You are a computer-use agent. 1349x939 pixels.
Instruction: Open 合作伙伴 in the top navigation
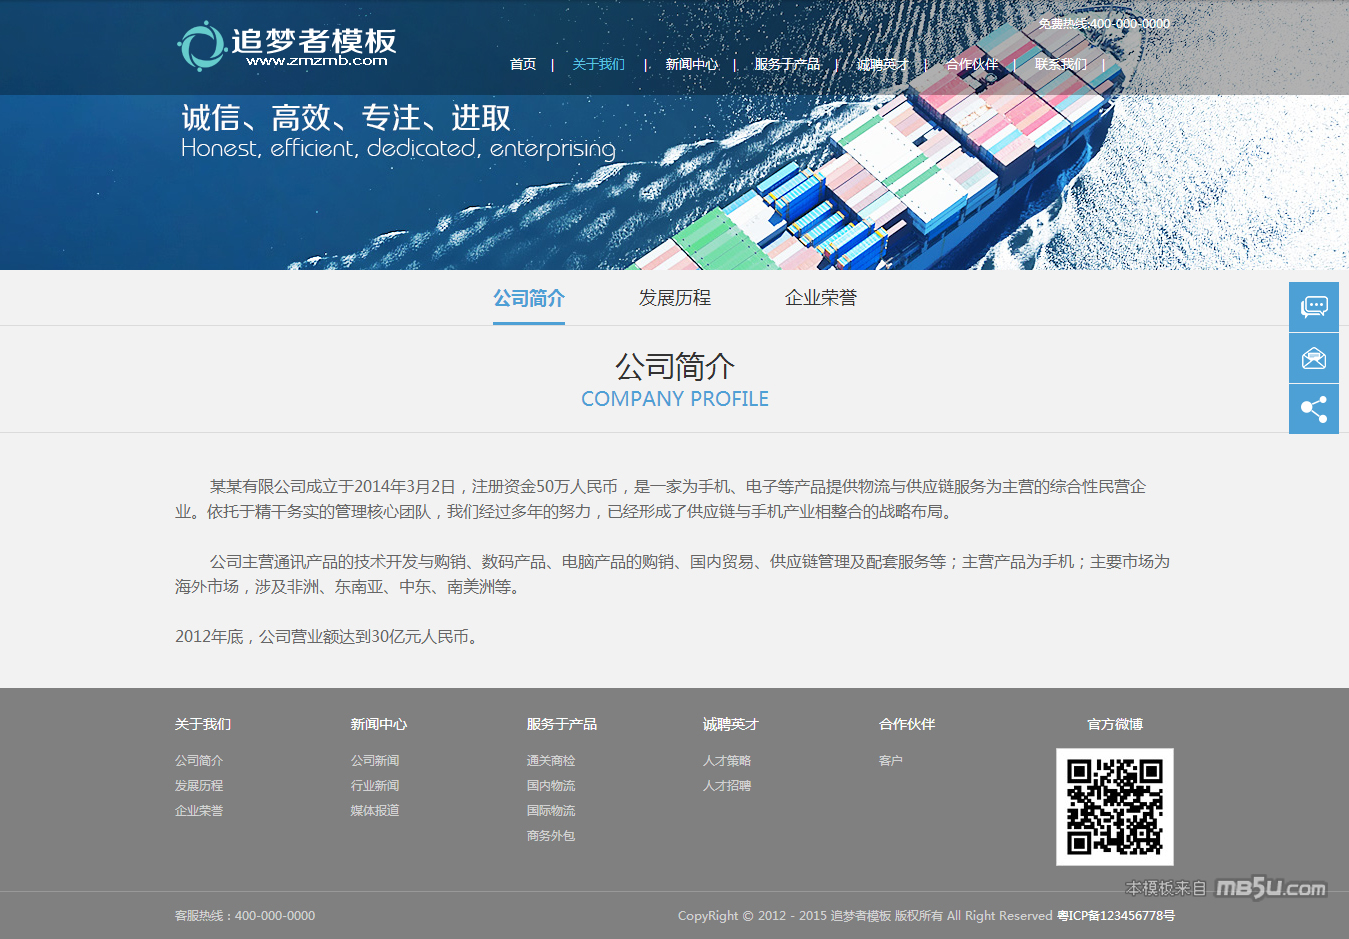coord(971,64)
